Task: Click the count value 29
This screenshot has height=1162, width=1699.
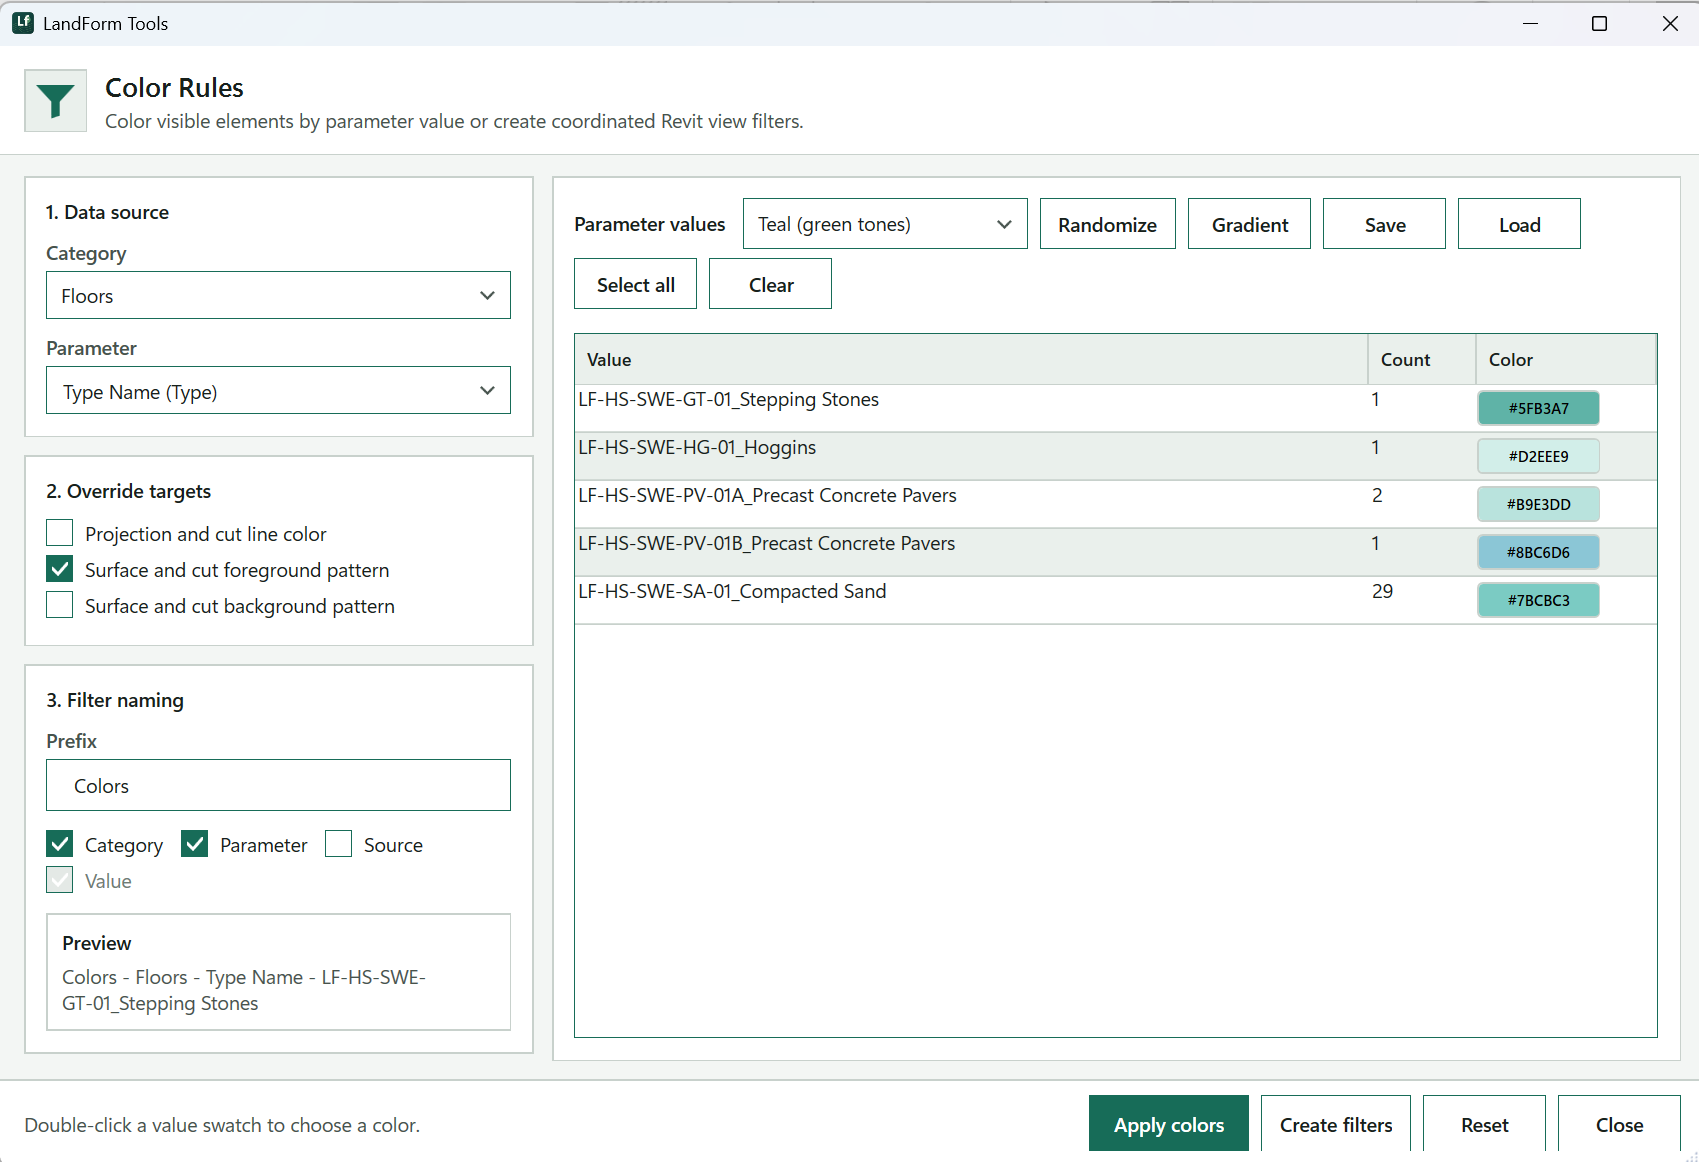Action: [x=1382, y=591]
